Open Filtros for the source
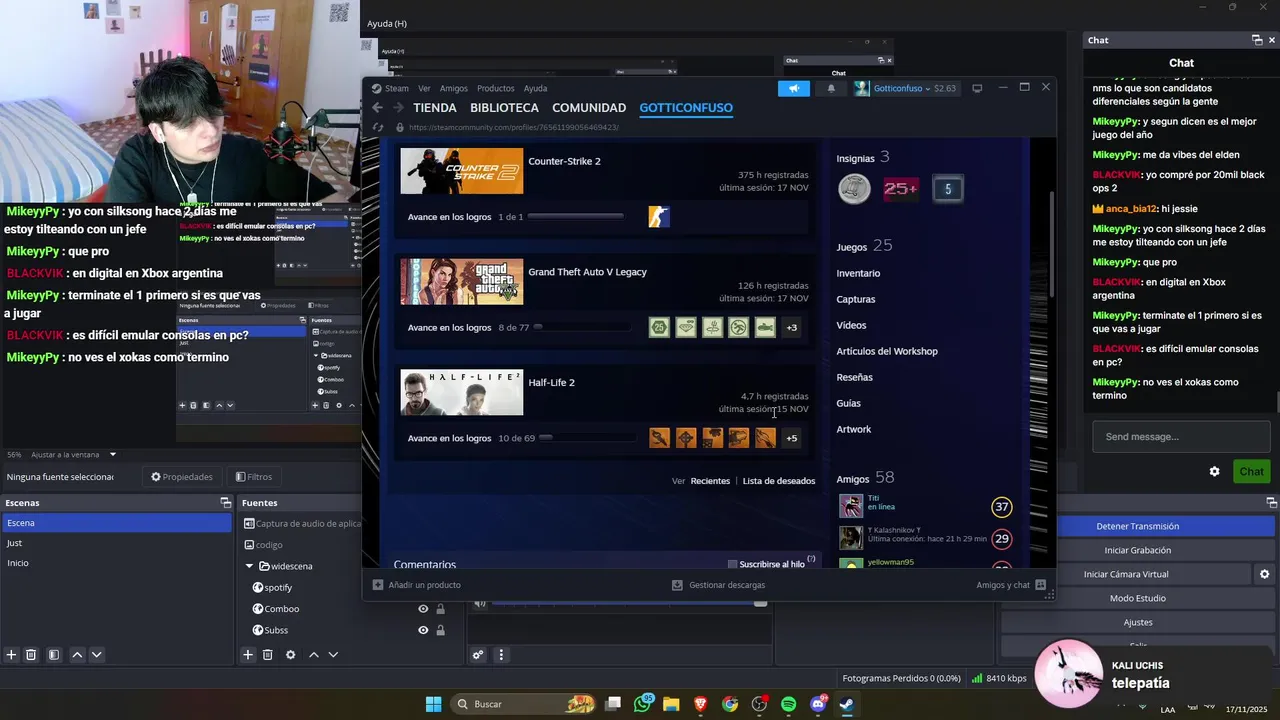 point(254,477)
